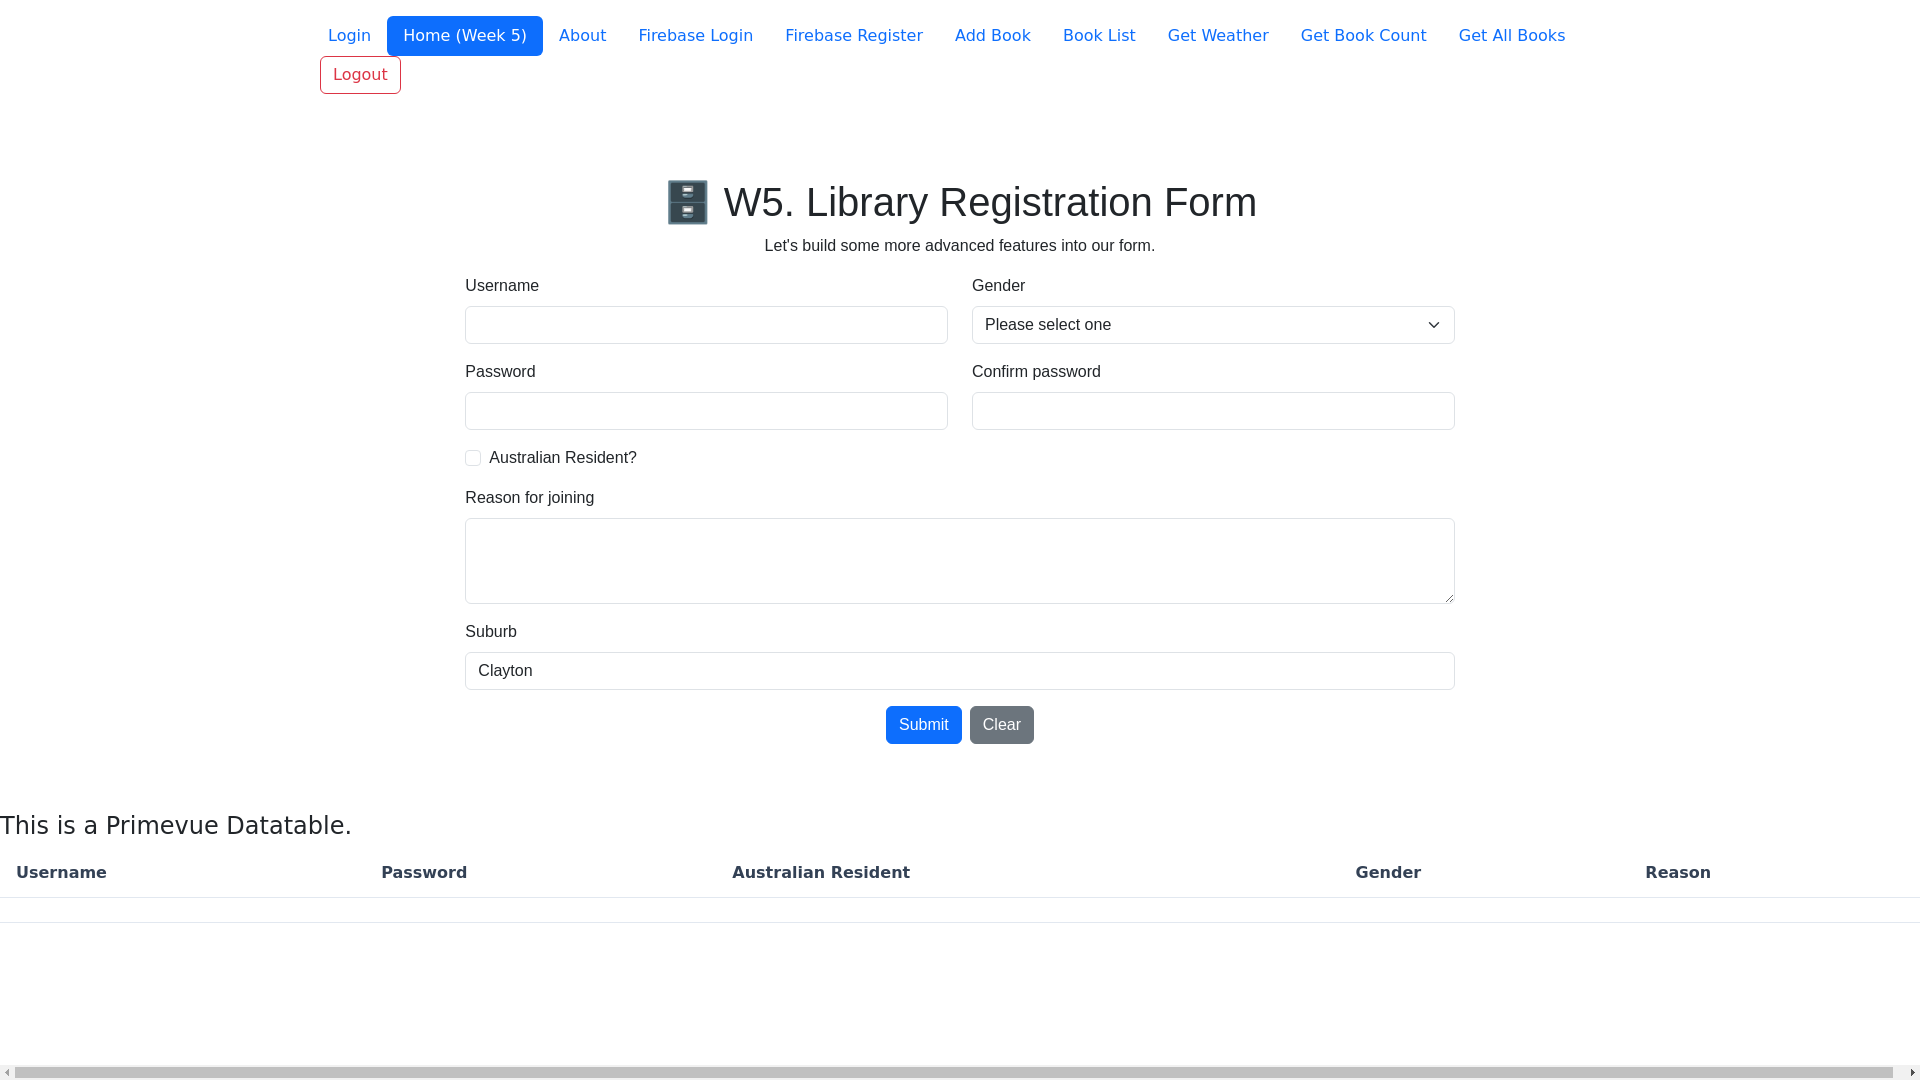
Task: Click the Password column header
Action: point(424,873)
